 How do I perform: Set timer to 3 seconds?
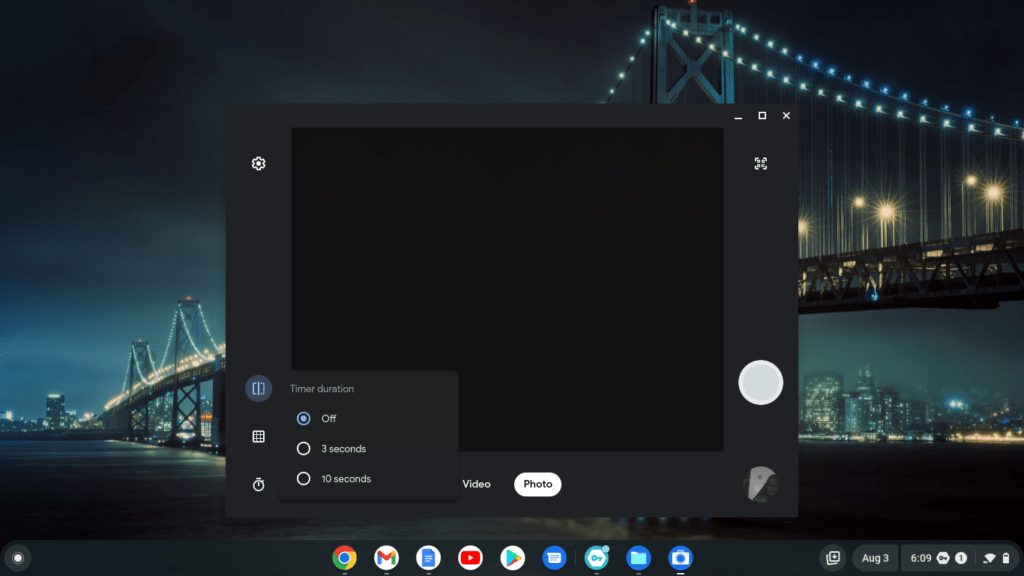pyautogui.click(x=303, y=448)
